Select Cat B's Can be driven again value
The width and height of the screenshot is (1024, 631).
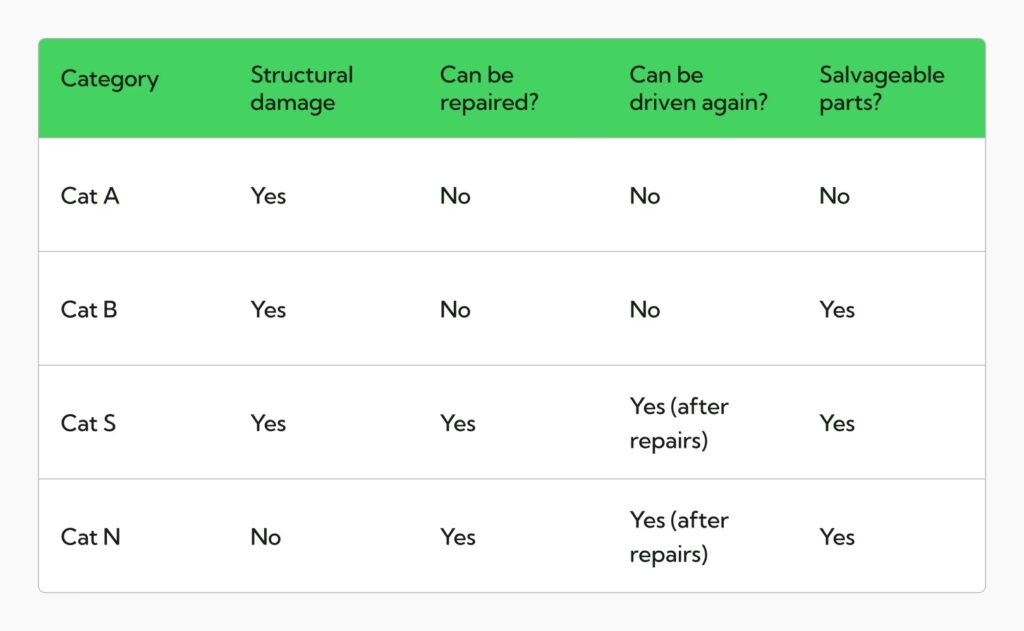(x=645, y=310)
